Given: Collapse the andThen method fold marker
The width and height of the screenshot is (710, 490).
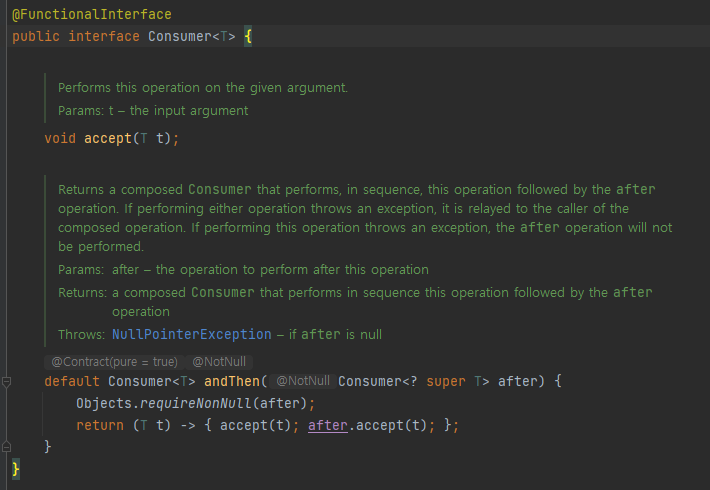Looking at the screenshot, I should click(6, 382).
